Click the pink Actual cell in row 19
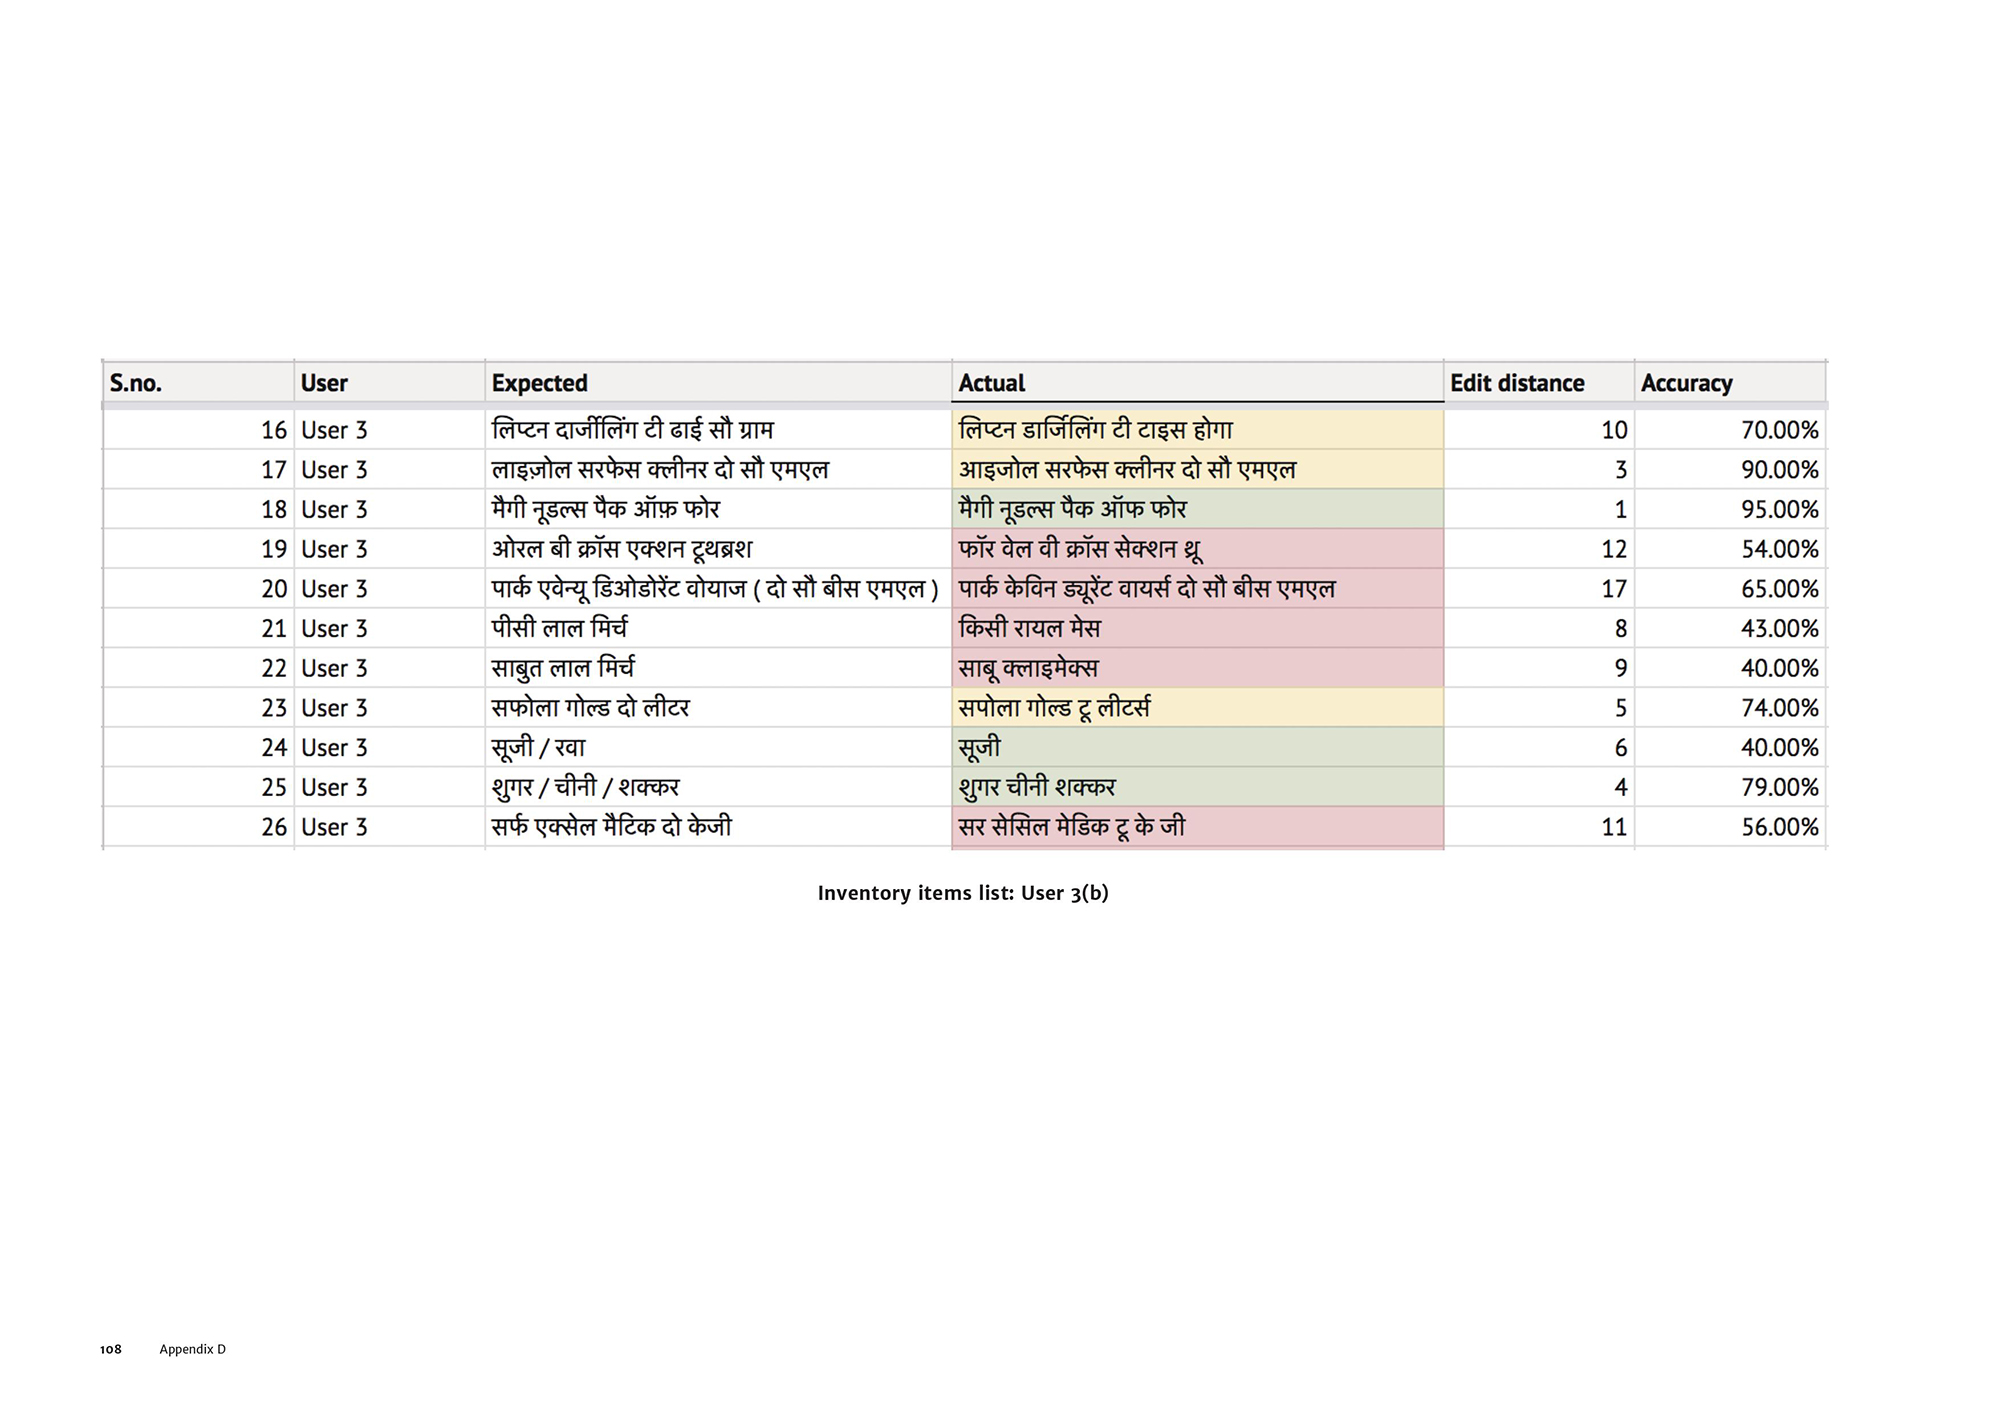Image resolution: width=2000 pixels, height=1414 pixels. 1196,549
